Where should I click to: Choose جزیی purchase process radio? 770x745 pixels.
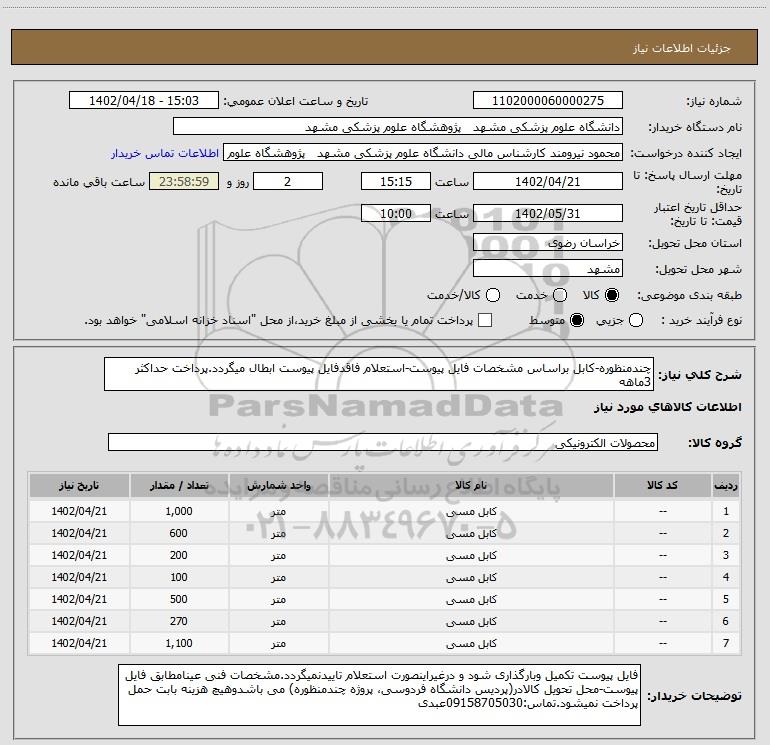point(635,320)
